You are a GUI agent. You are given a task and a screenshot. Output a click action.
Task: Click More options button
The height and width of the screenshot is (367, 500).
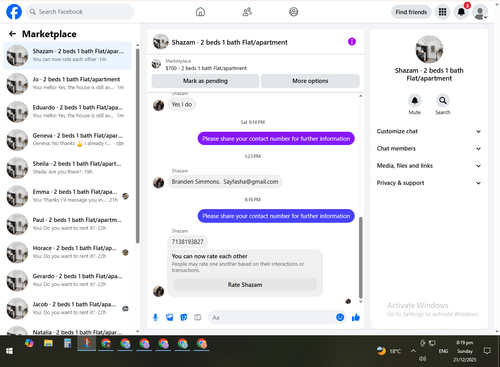pyautogui.click(x=310, y=81)
